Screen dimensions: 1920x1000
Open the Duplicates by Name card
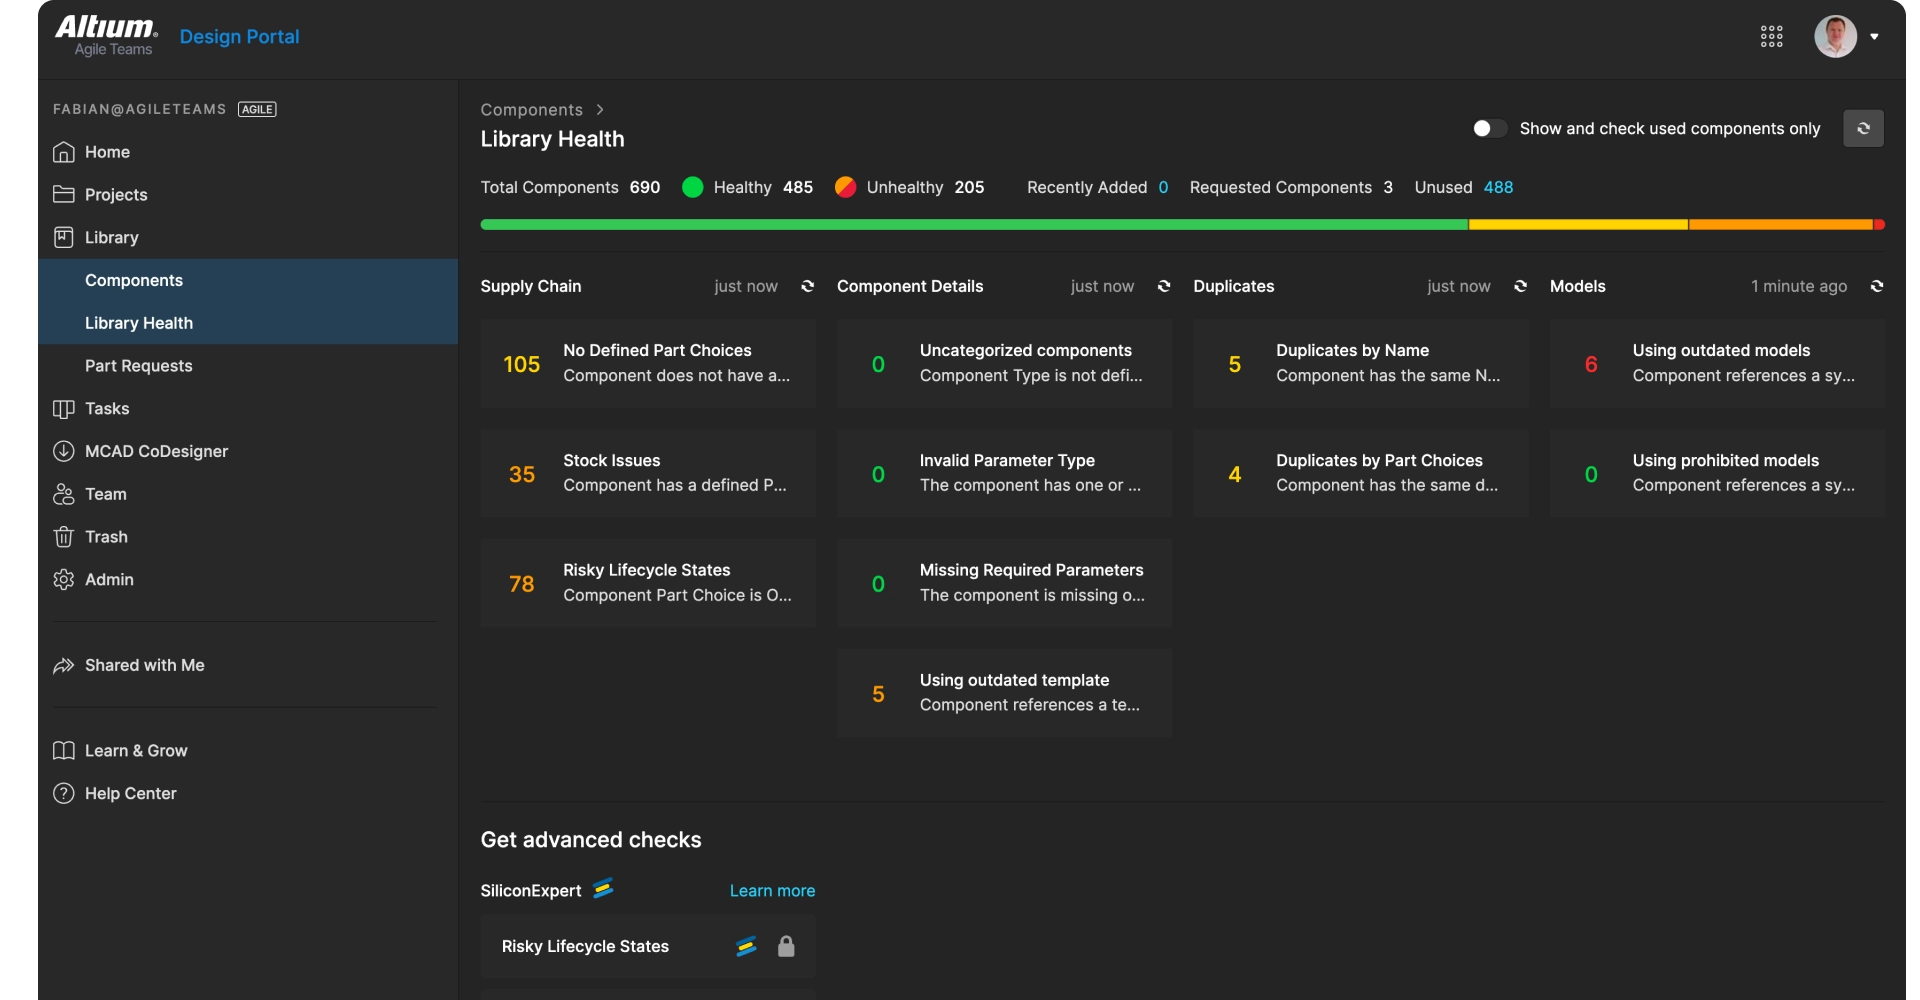point(1361,363)
